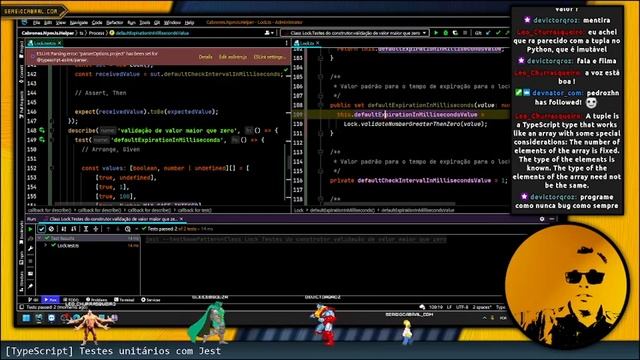Open the View menu

[61, 23]
